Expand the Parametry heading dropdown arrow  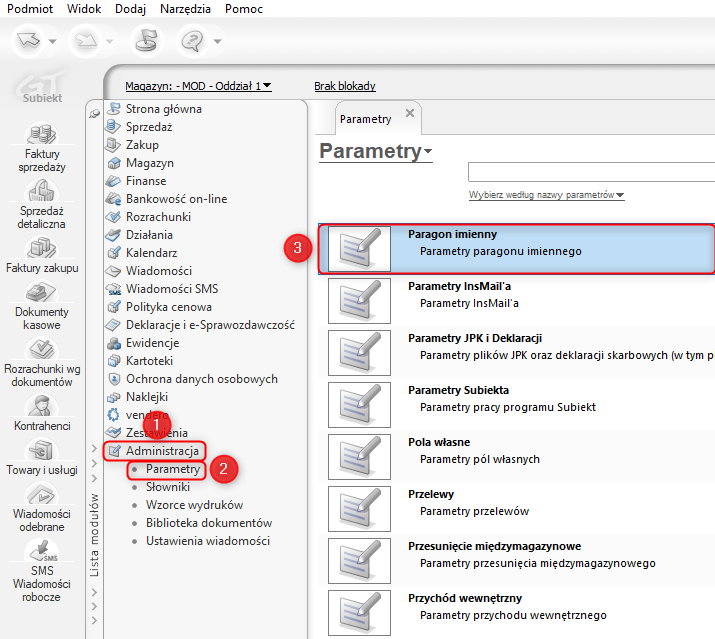pyautogui.click(x=428, y=152)
